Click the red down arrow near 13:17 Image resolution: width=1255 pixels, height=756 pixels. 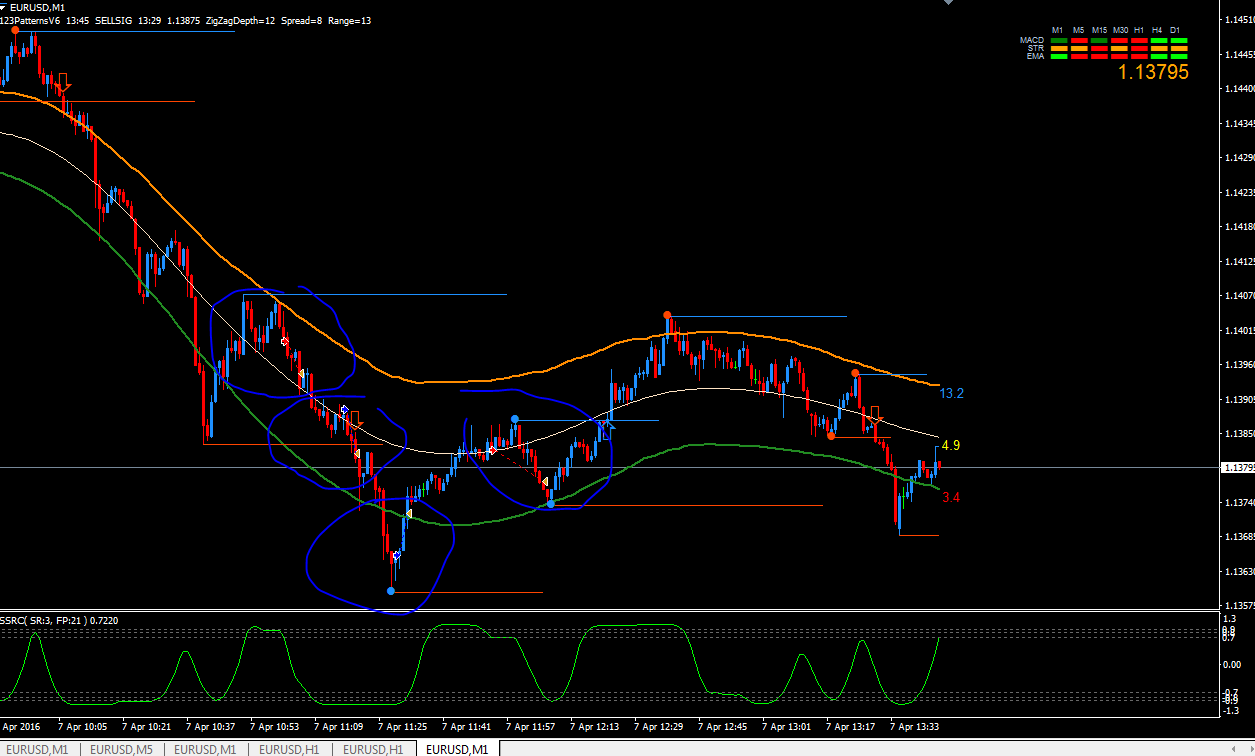[876, 416]
